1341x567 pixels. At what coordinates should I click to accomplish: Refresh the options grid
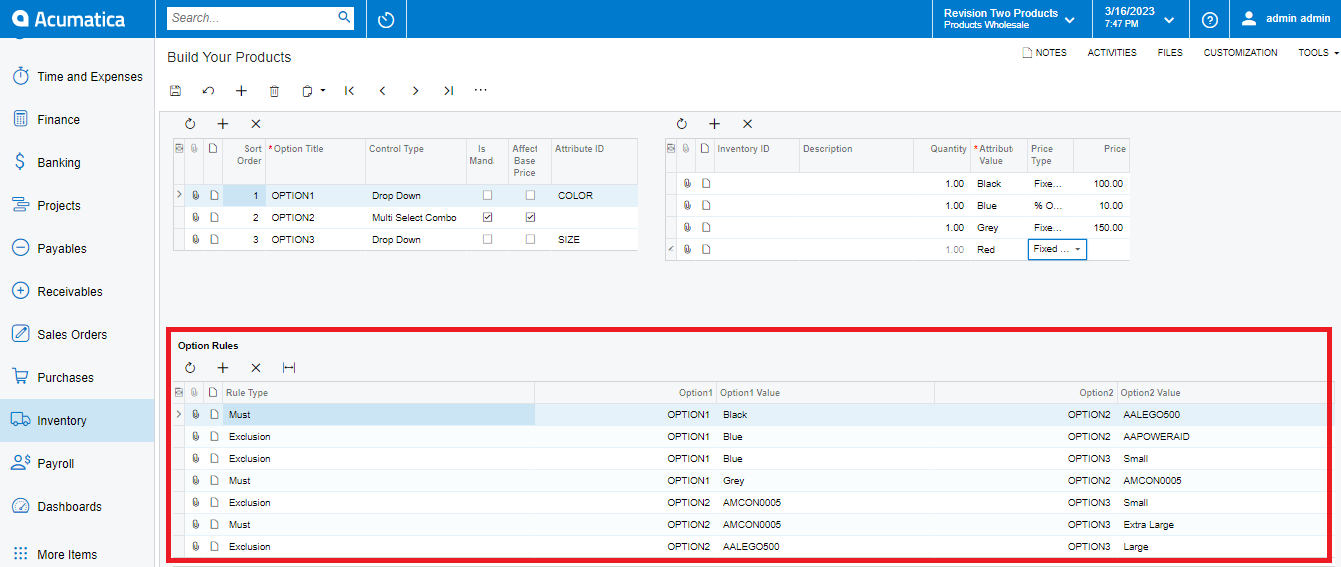click(190, 124)
